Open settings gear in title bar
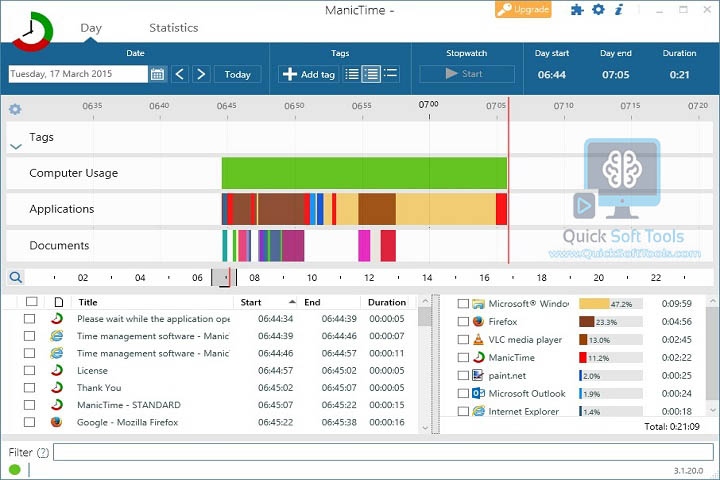 point(598,9)
